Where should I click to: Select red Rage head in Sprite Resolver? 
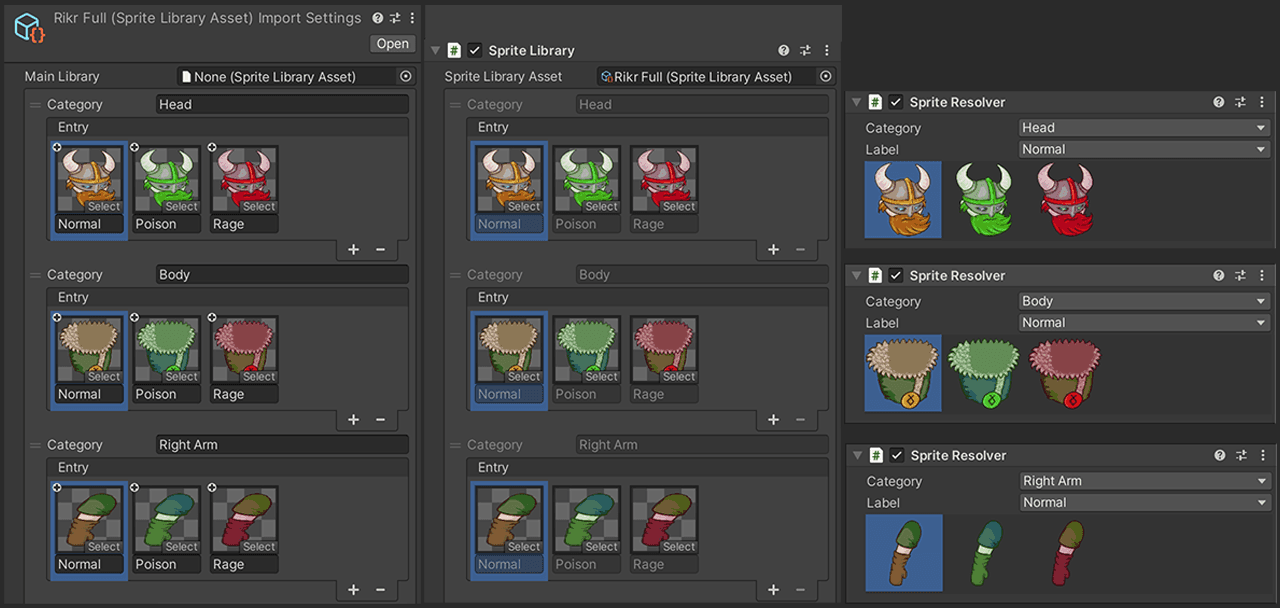point(1064,199)
